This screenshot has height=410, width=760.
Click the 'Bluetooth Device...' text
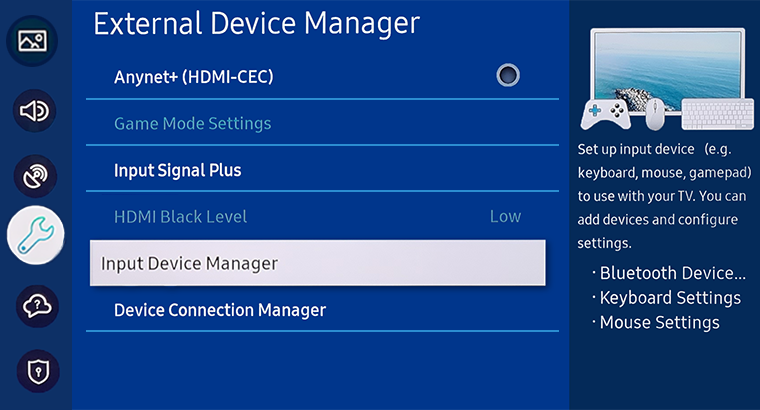673,273
